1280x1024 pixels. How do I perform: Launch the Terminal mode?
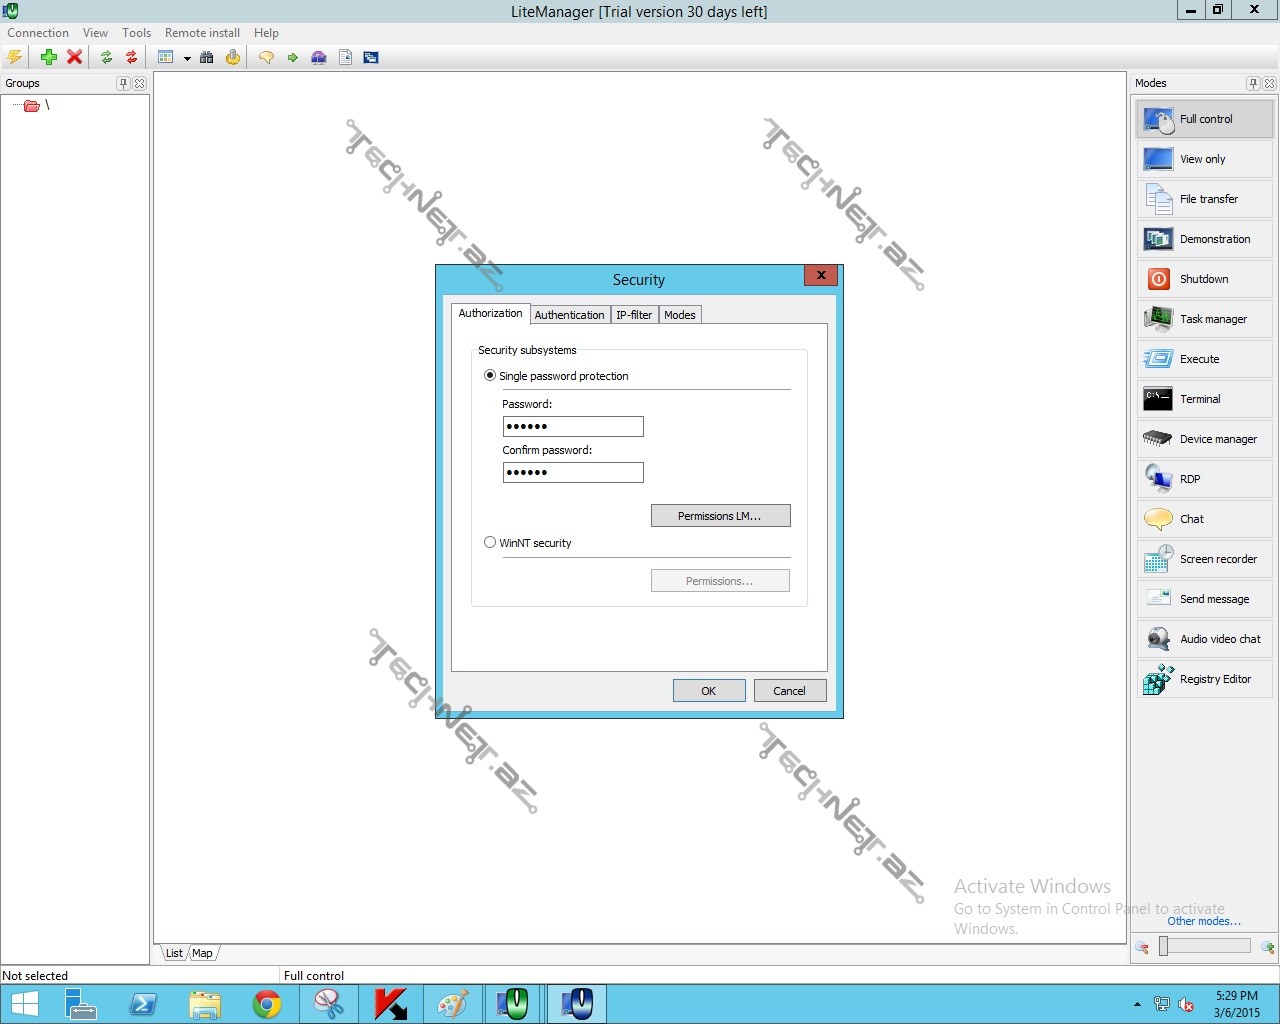(x=1204, y=399)
